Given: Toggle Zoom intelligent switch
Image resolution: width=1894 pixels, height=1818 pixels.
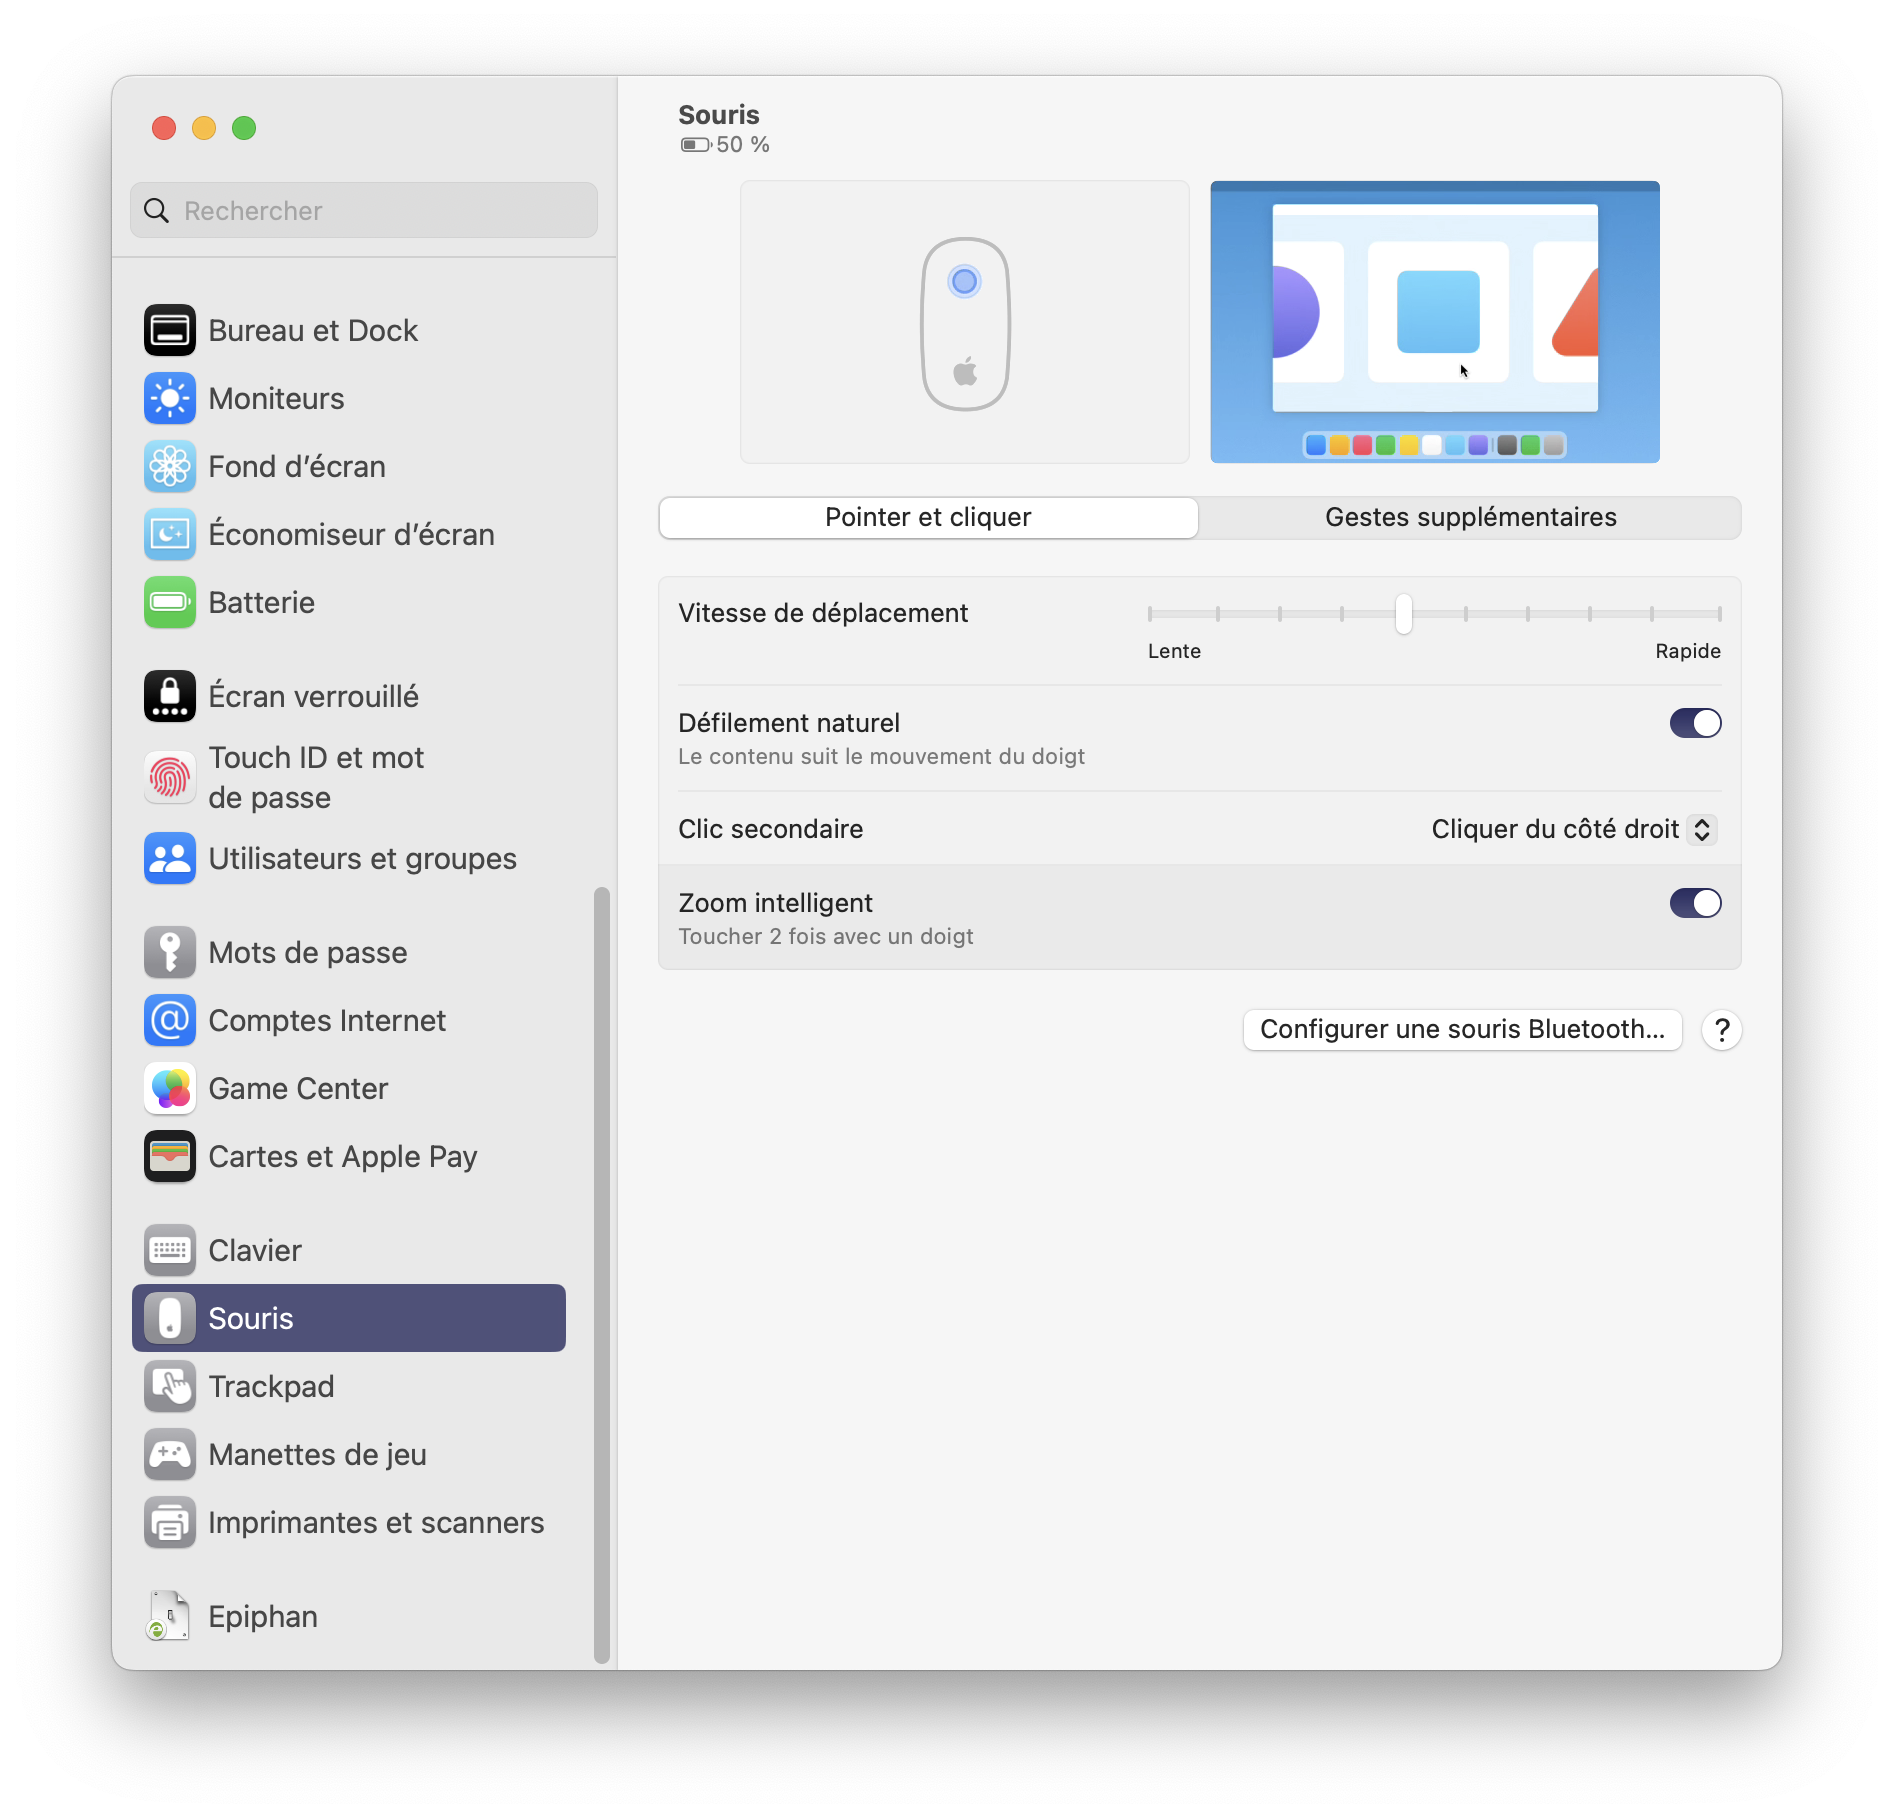Looking at the screenshot, I should [1696, 903].
